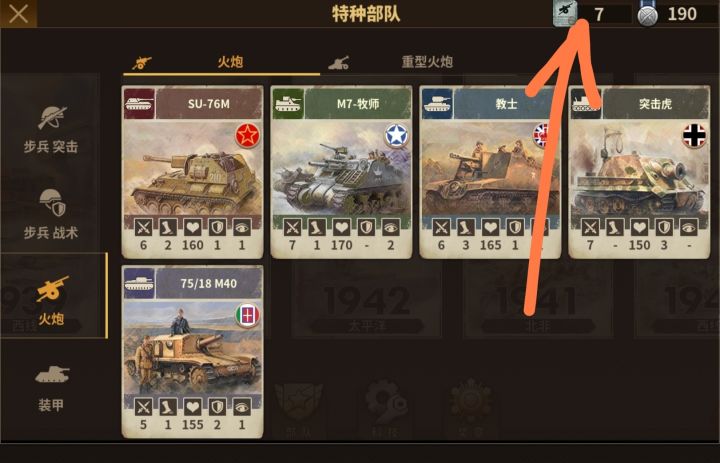
Task: Select the 步兵突击 sidebar category
Action: tap(51, 130)
